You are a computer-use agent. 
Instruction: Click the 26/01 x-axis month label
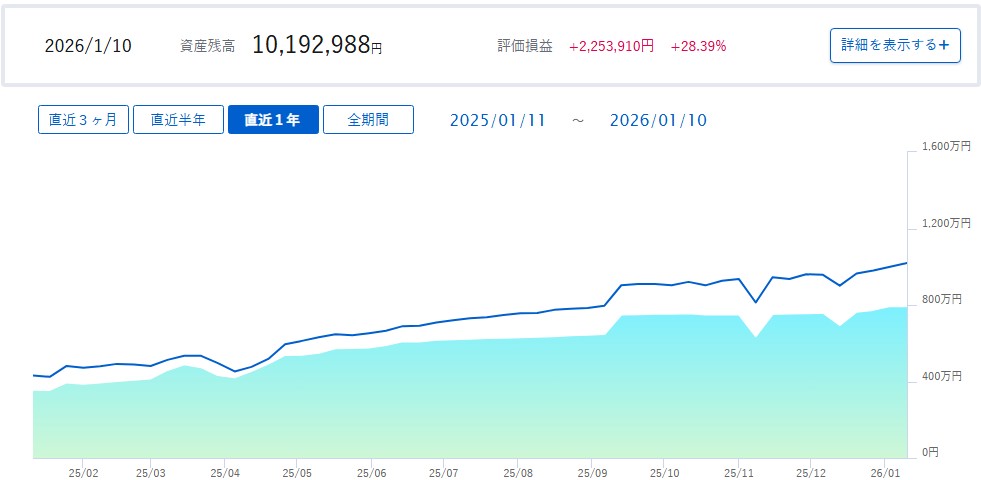[x=886, y=470]
